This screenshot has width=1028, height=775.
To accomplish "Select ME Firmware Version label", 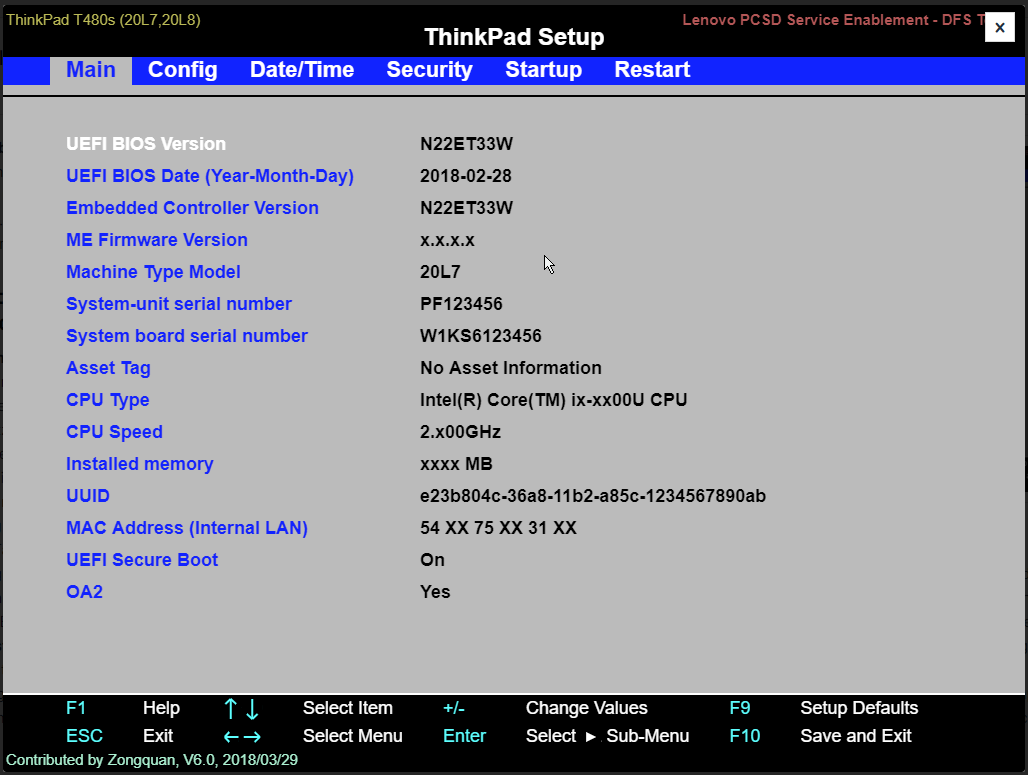I will click(x=157, y=240).
